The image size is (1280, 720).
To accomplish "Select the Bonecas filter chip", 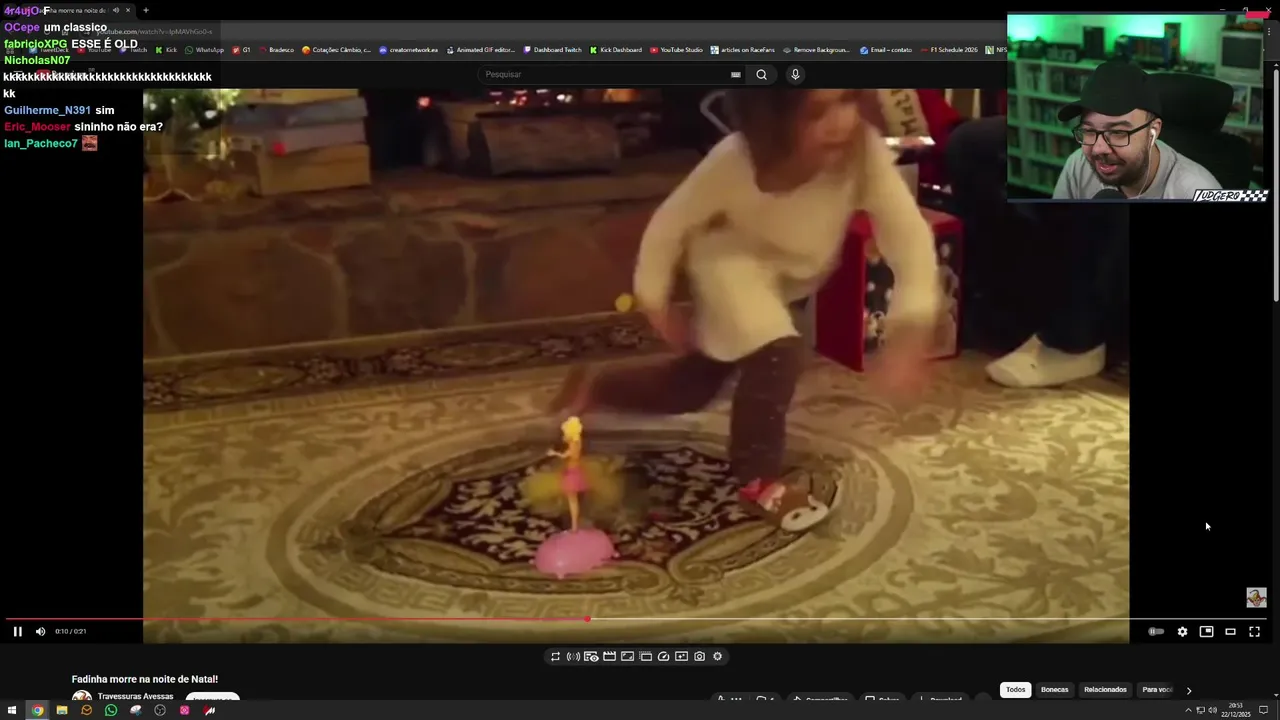I will coord(1054,690).
